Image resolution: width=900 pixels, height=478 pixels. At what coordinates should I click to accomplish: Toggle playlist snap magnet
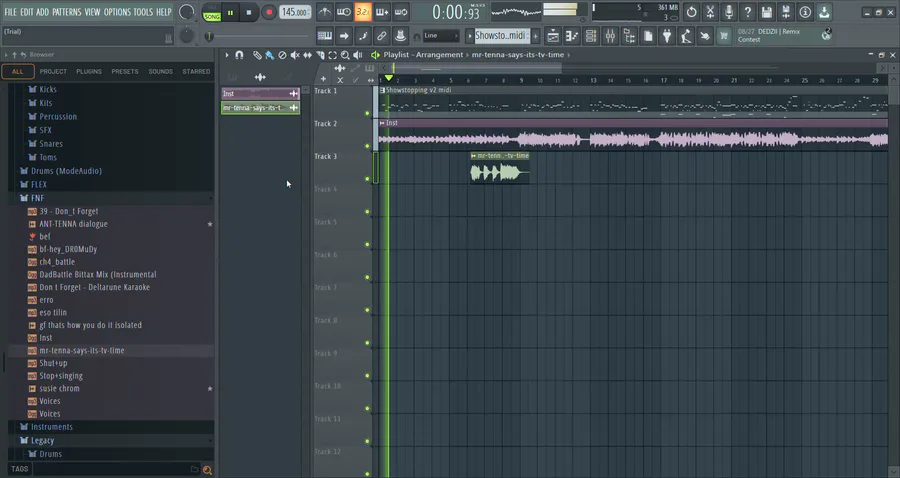click(239, 55)
